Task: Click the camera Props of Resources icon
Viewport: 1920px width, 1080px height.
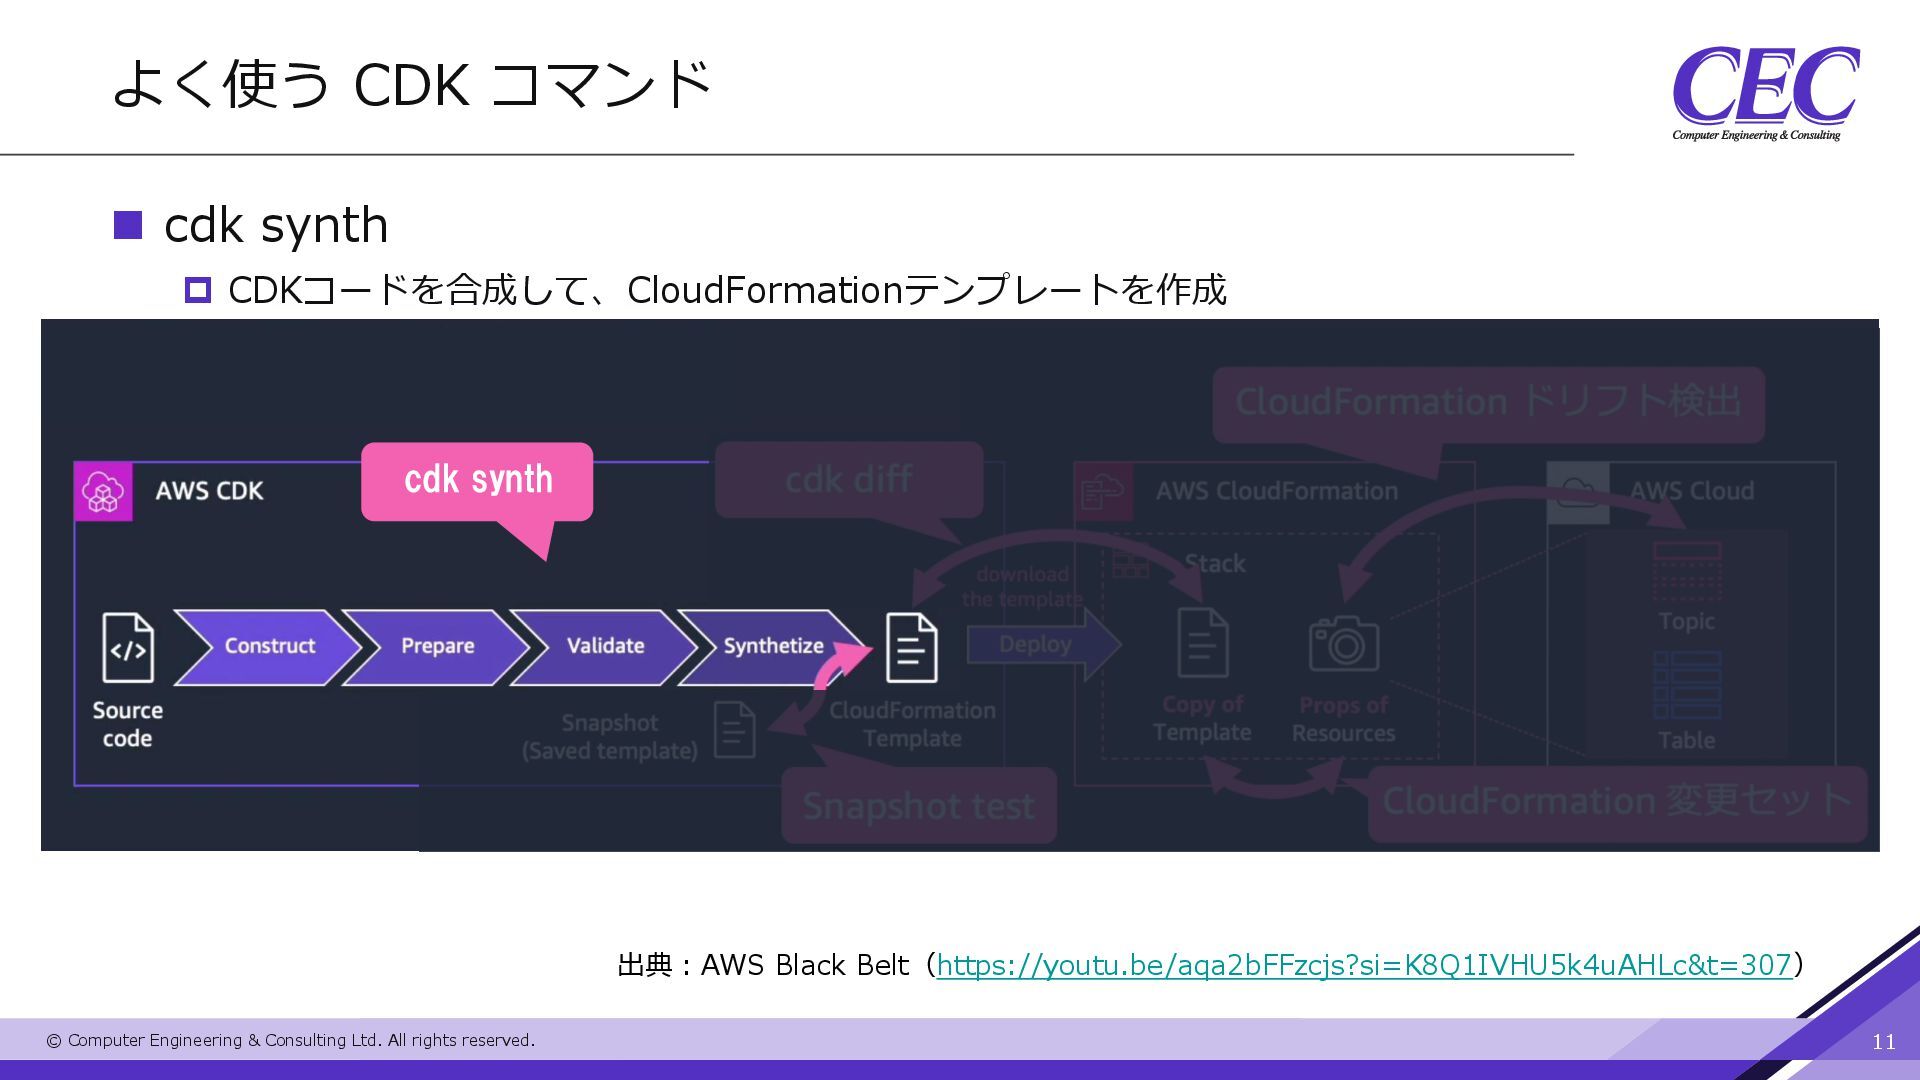Action: tap(1344, 643)
